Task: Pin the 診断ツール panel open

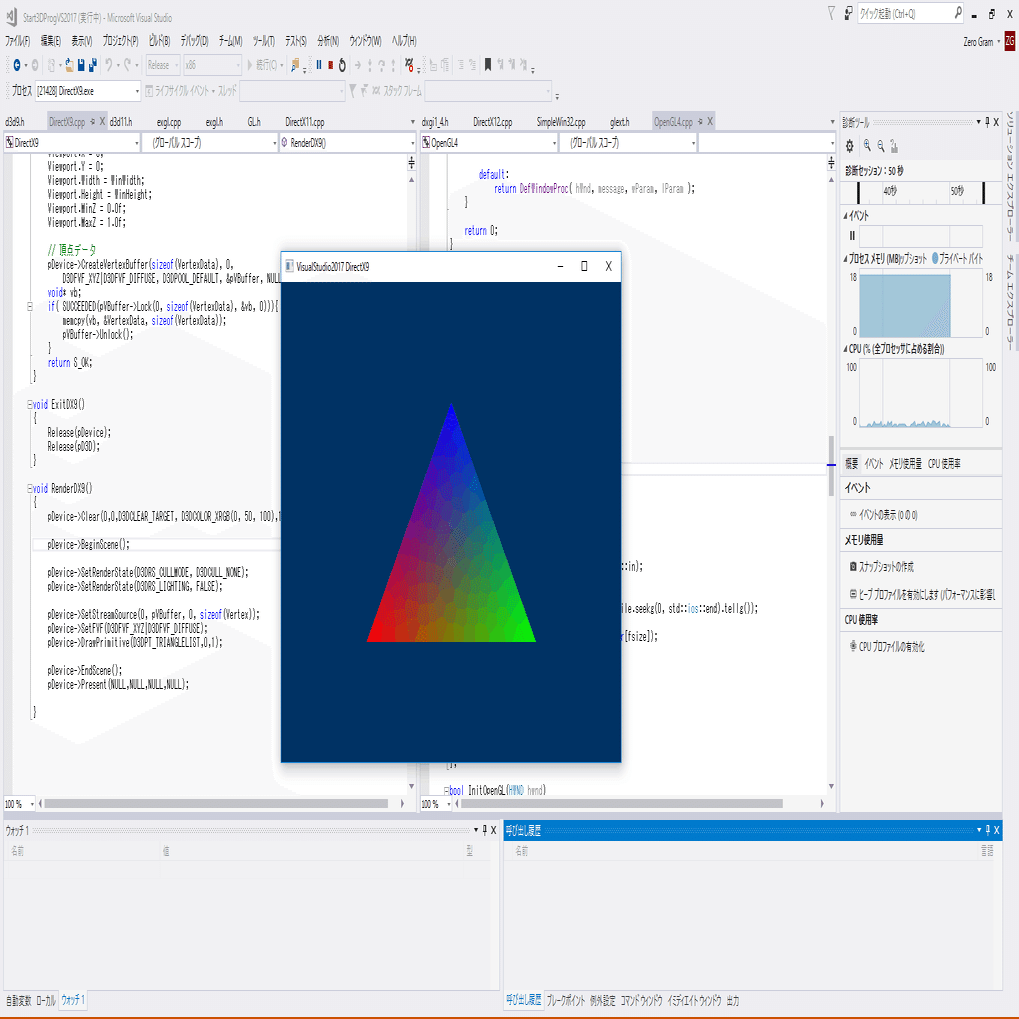Action: 987,122
